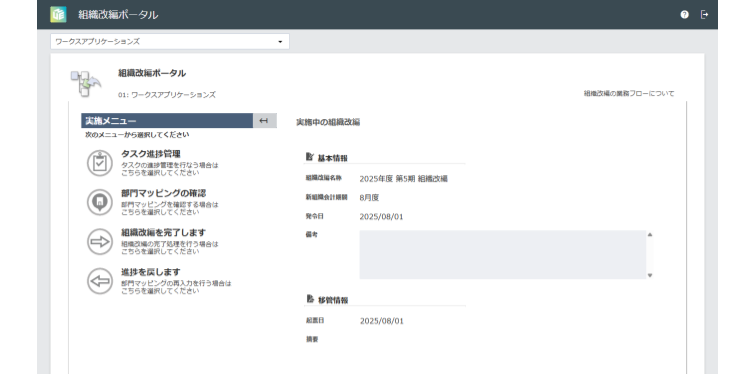755x374 pixels.
Task: Click the 01: ワークスアプリケーションズ subtitle
Action: 167,95
